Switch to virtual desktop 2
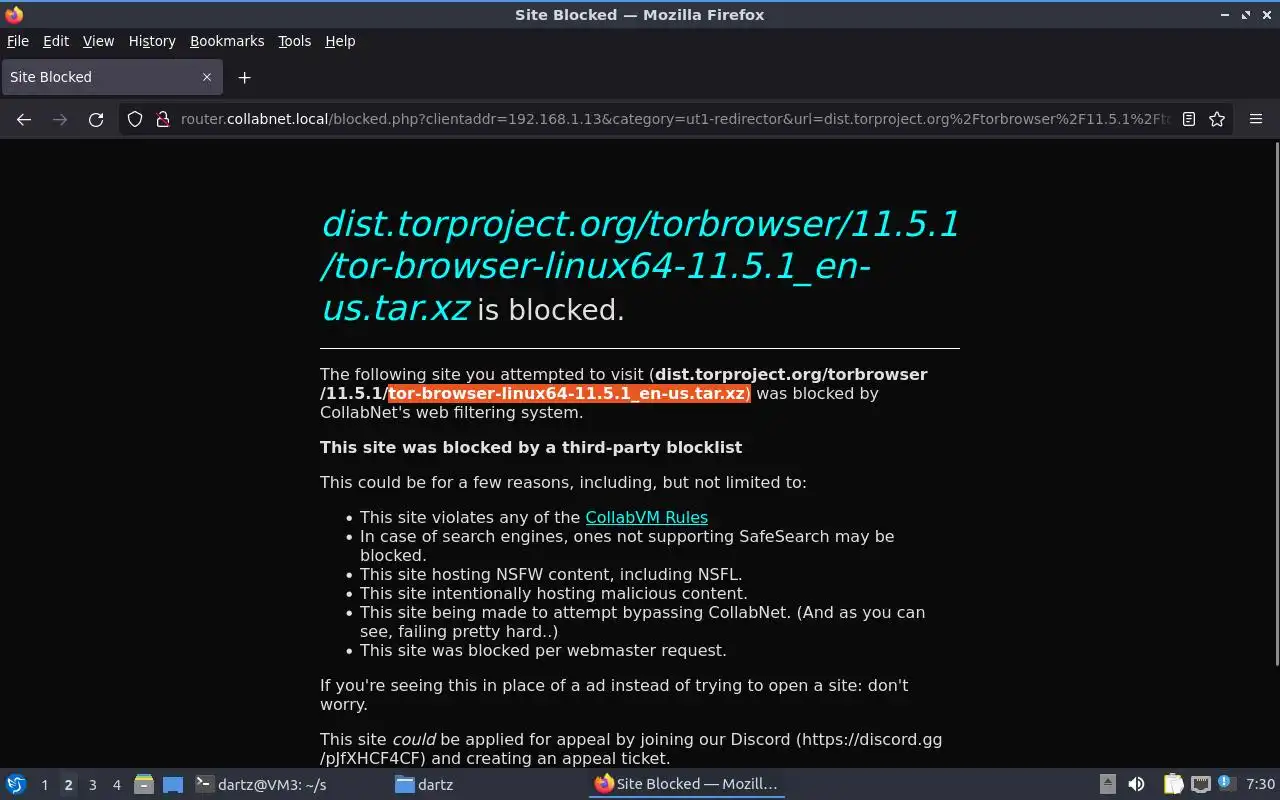 click(68, 785)
